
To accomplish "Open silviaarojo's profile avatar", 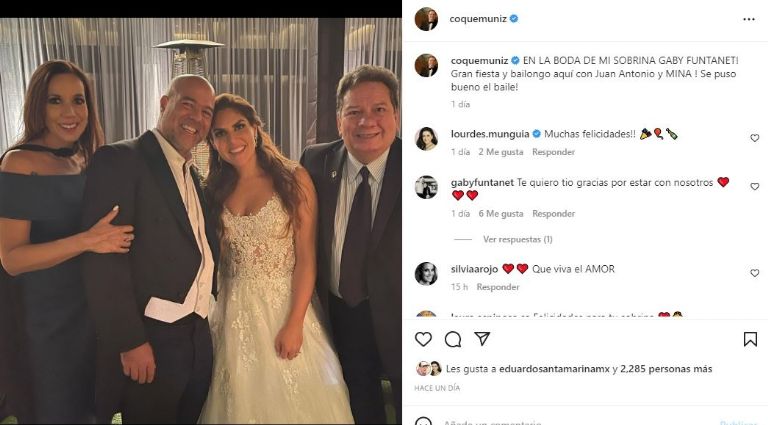I will [x=426, y=273].
